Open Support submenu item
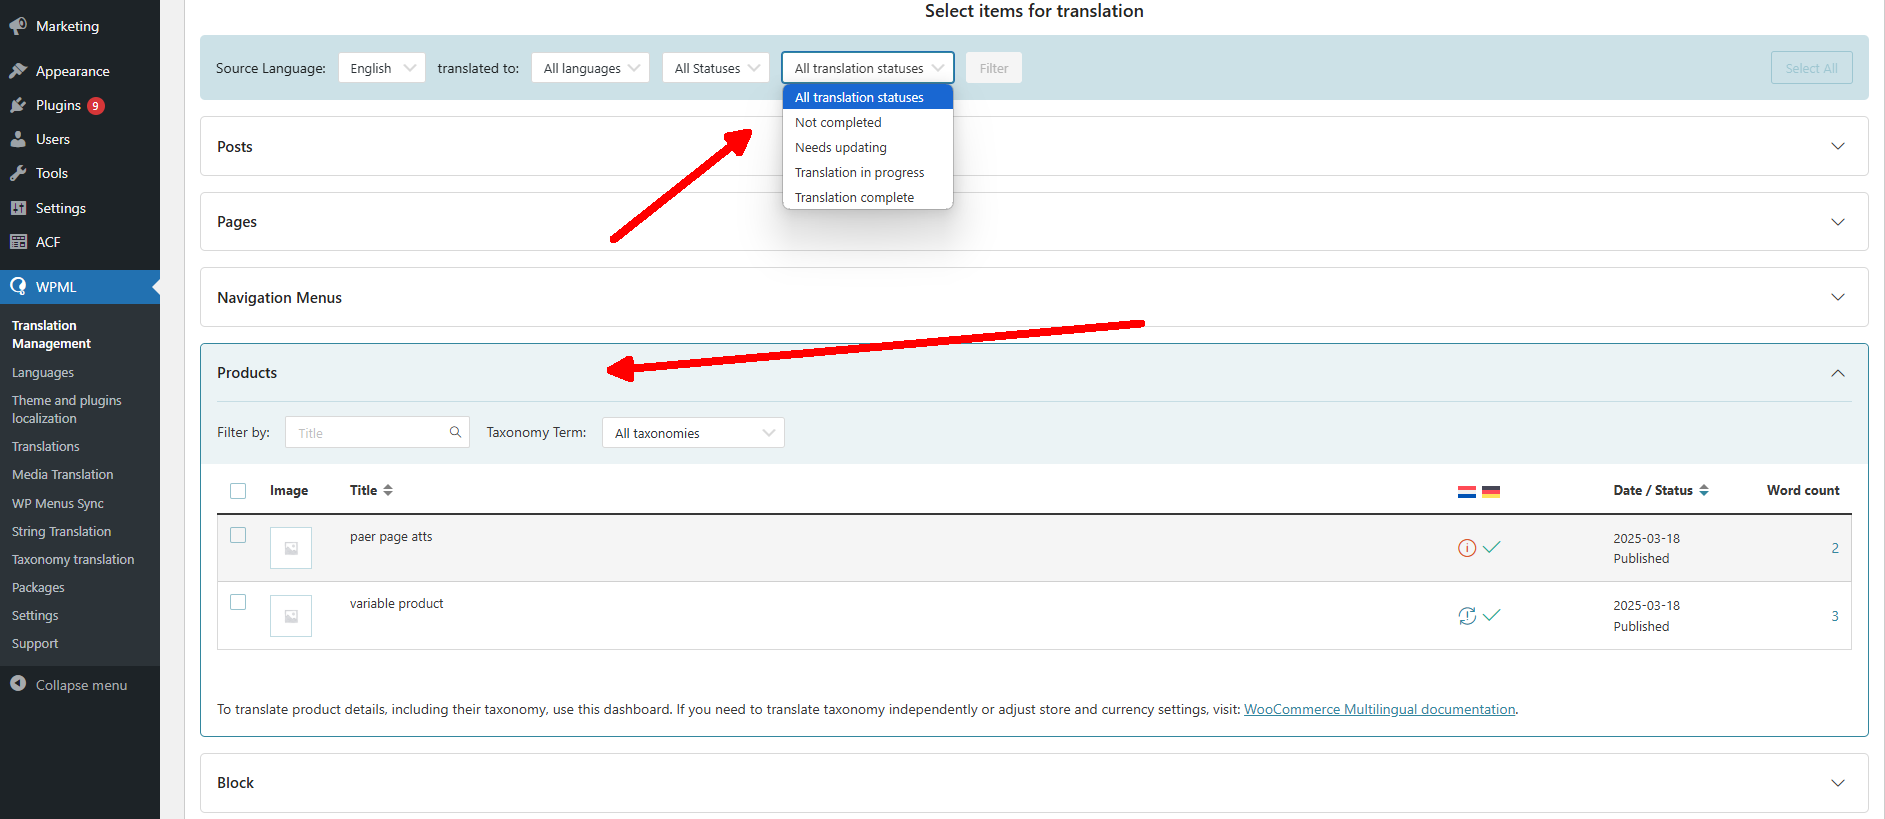 [35, 643]
